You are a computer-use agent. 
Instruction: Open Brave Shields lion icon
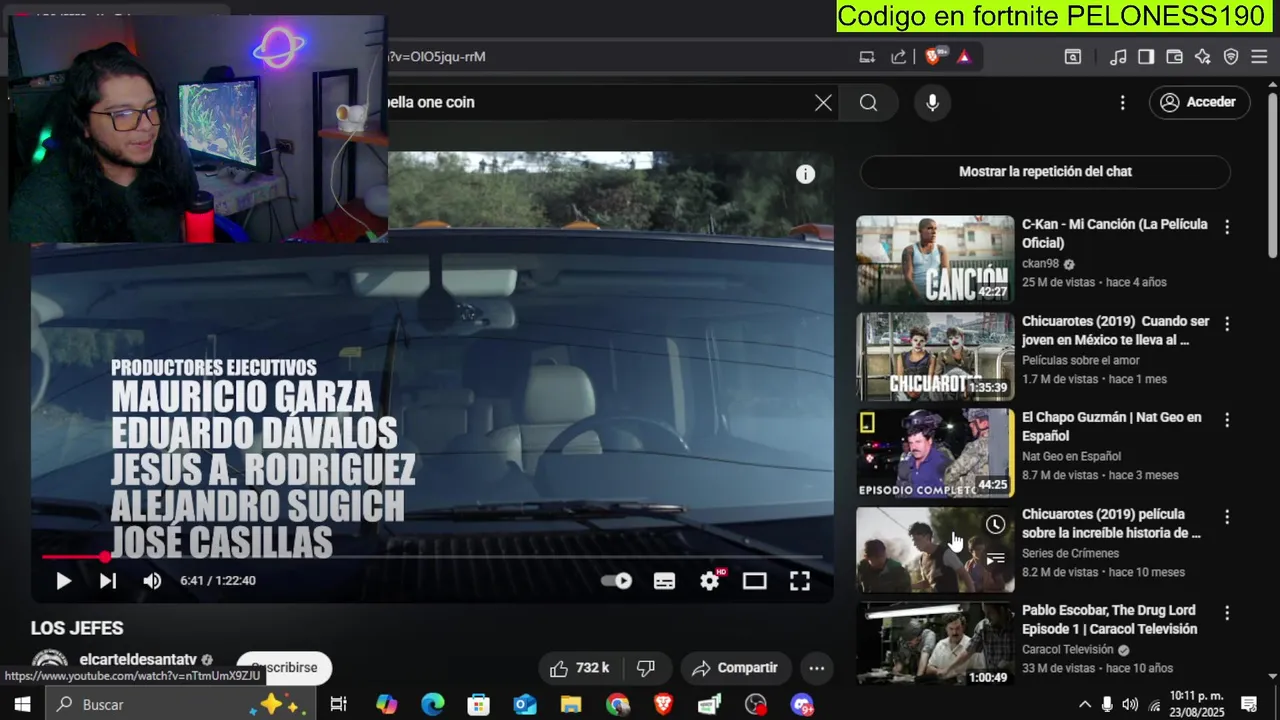click(933, 57)
